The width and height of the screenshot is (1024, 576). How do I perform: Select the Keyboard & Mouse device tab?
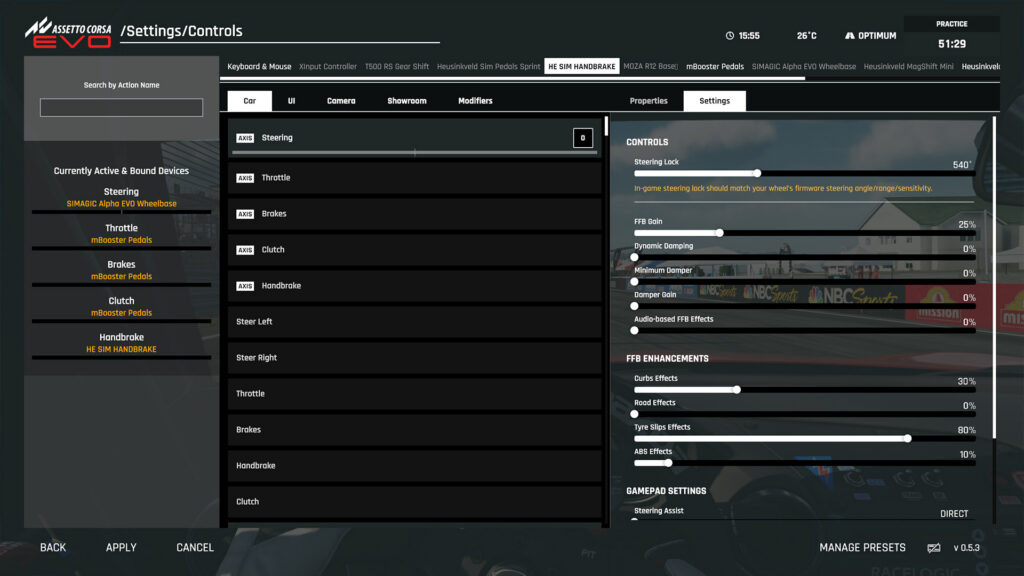click(259, 67)
